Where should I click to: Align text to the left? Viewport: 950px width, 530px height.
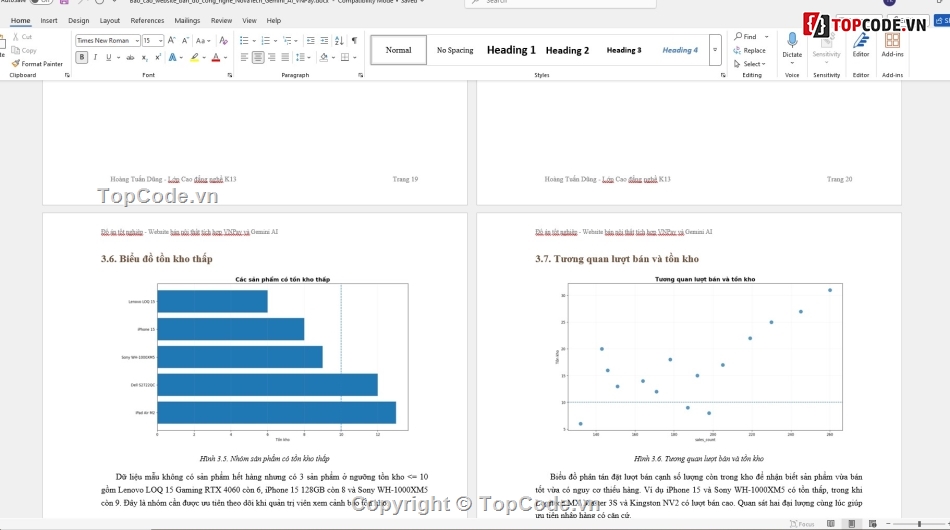(244, 58)
